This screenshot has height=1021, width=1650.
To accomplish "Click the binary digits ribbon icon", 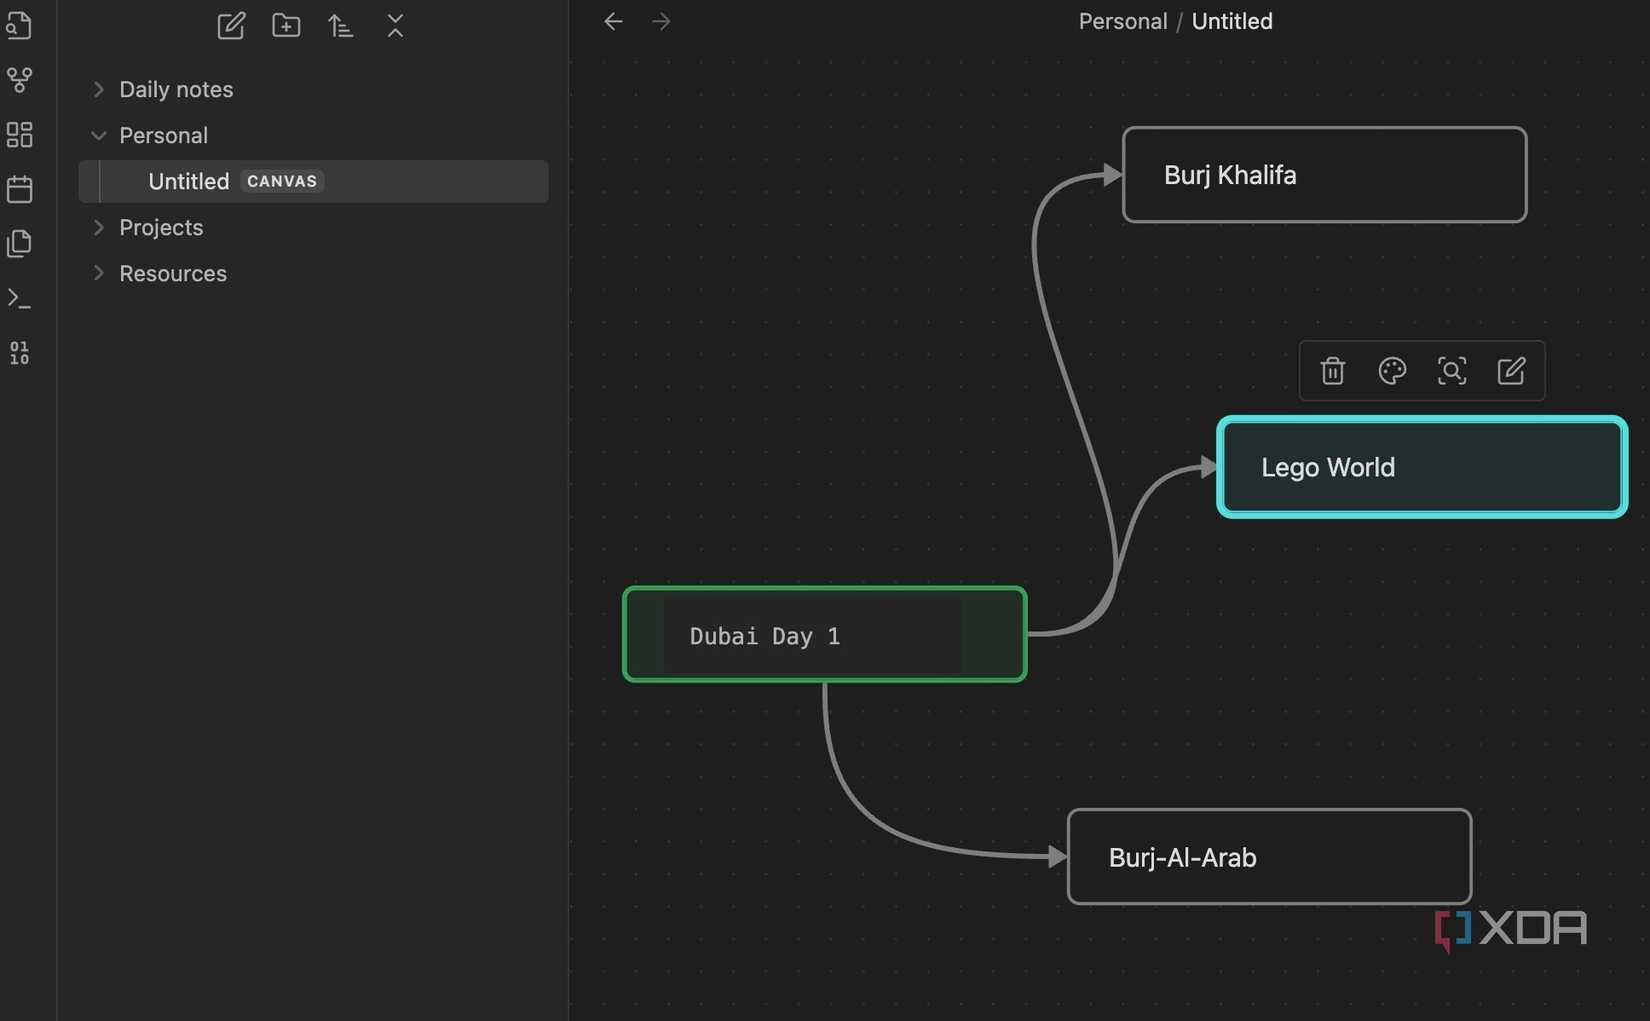I will coord(19,353).
